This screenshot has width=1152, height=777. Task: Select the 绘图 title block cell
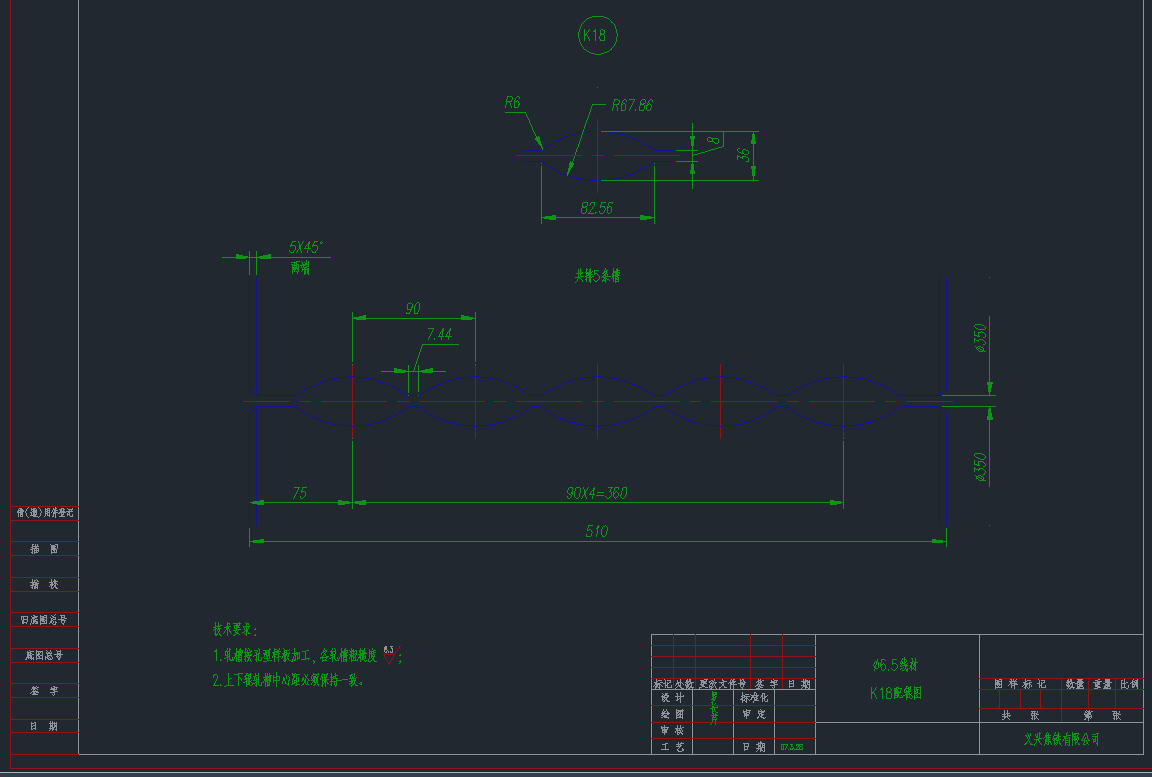[x=672, y=714]
